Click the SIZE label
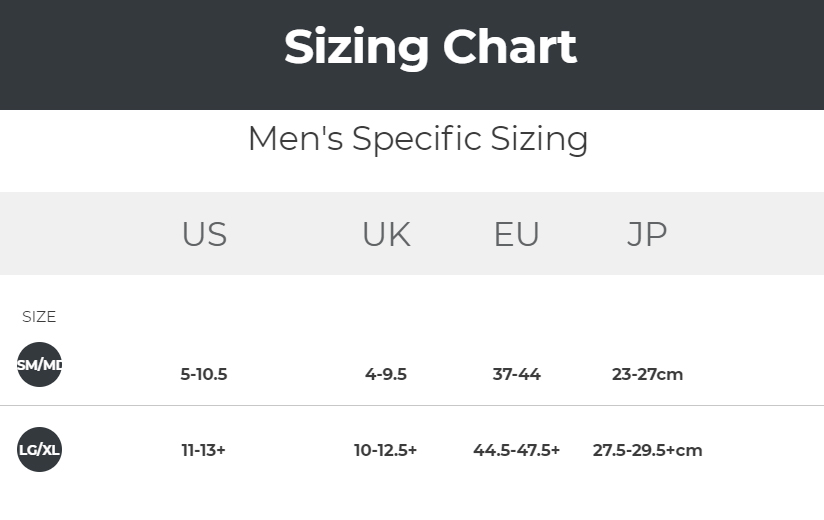 (x=39, y=317)
